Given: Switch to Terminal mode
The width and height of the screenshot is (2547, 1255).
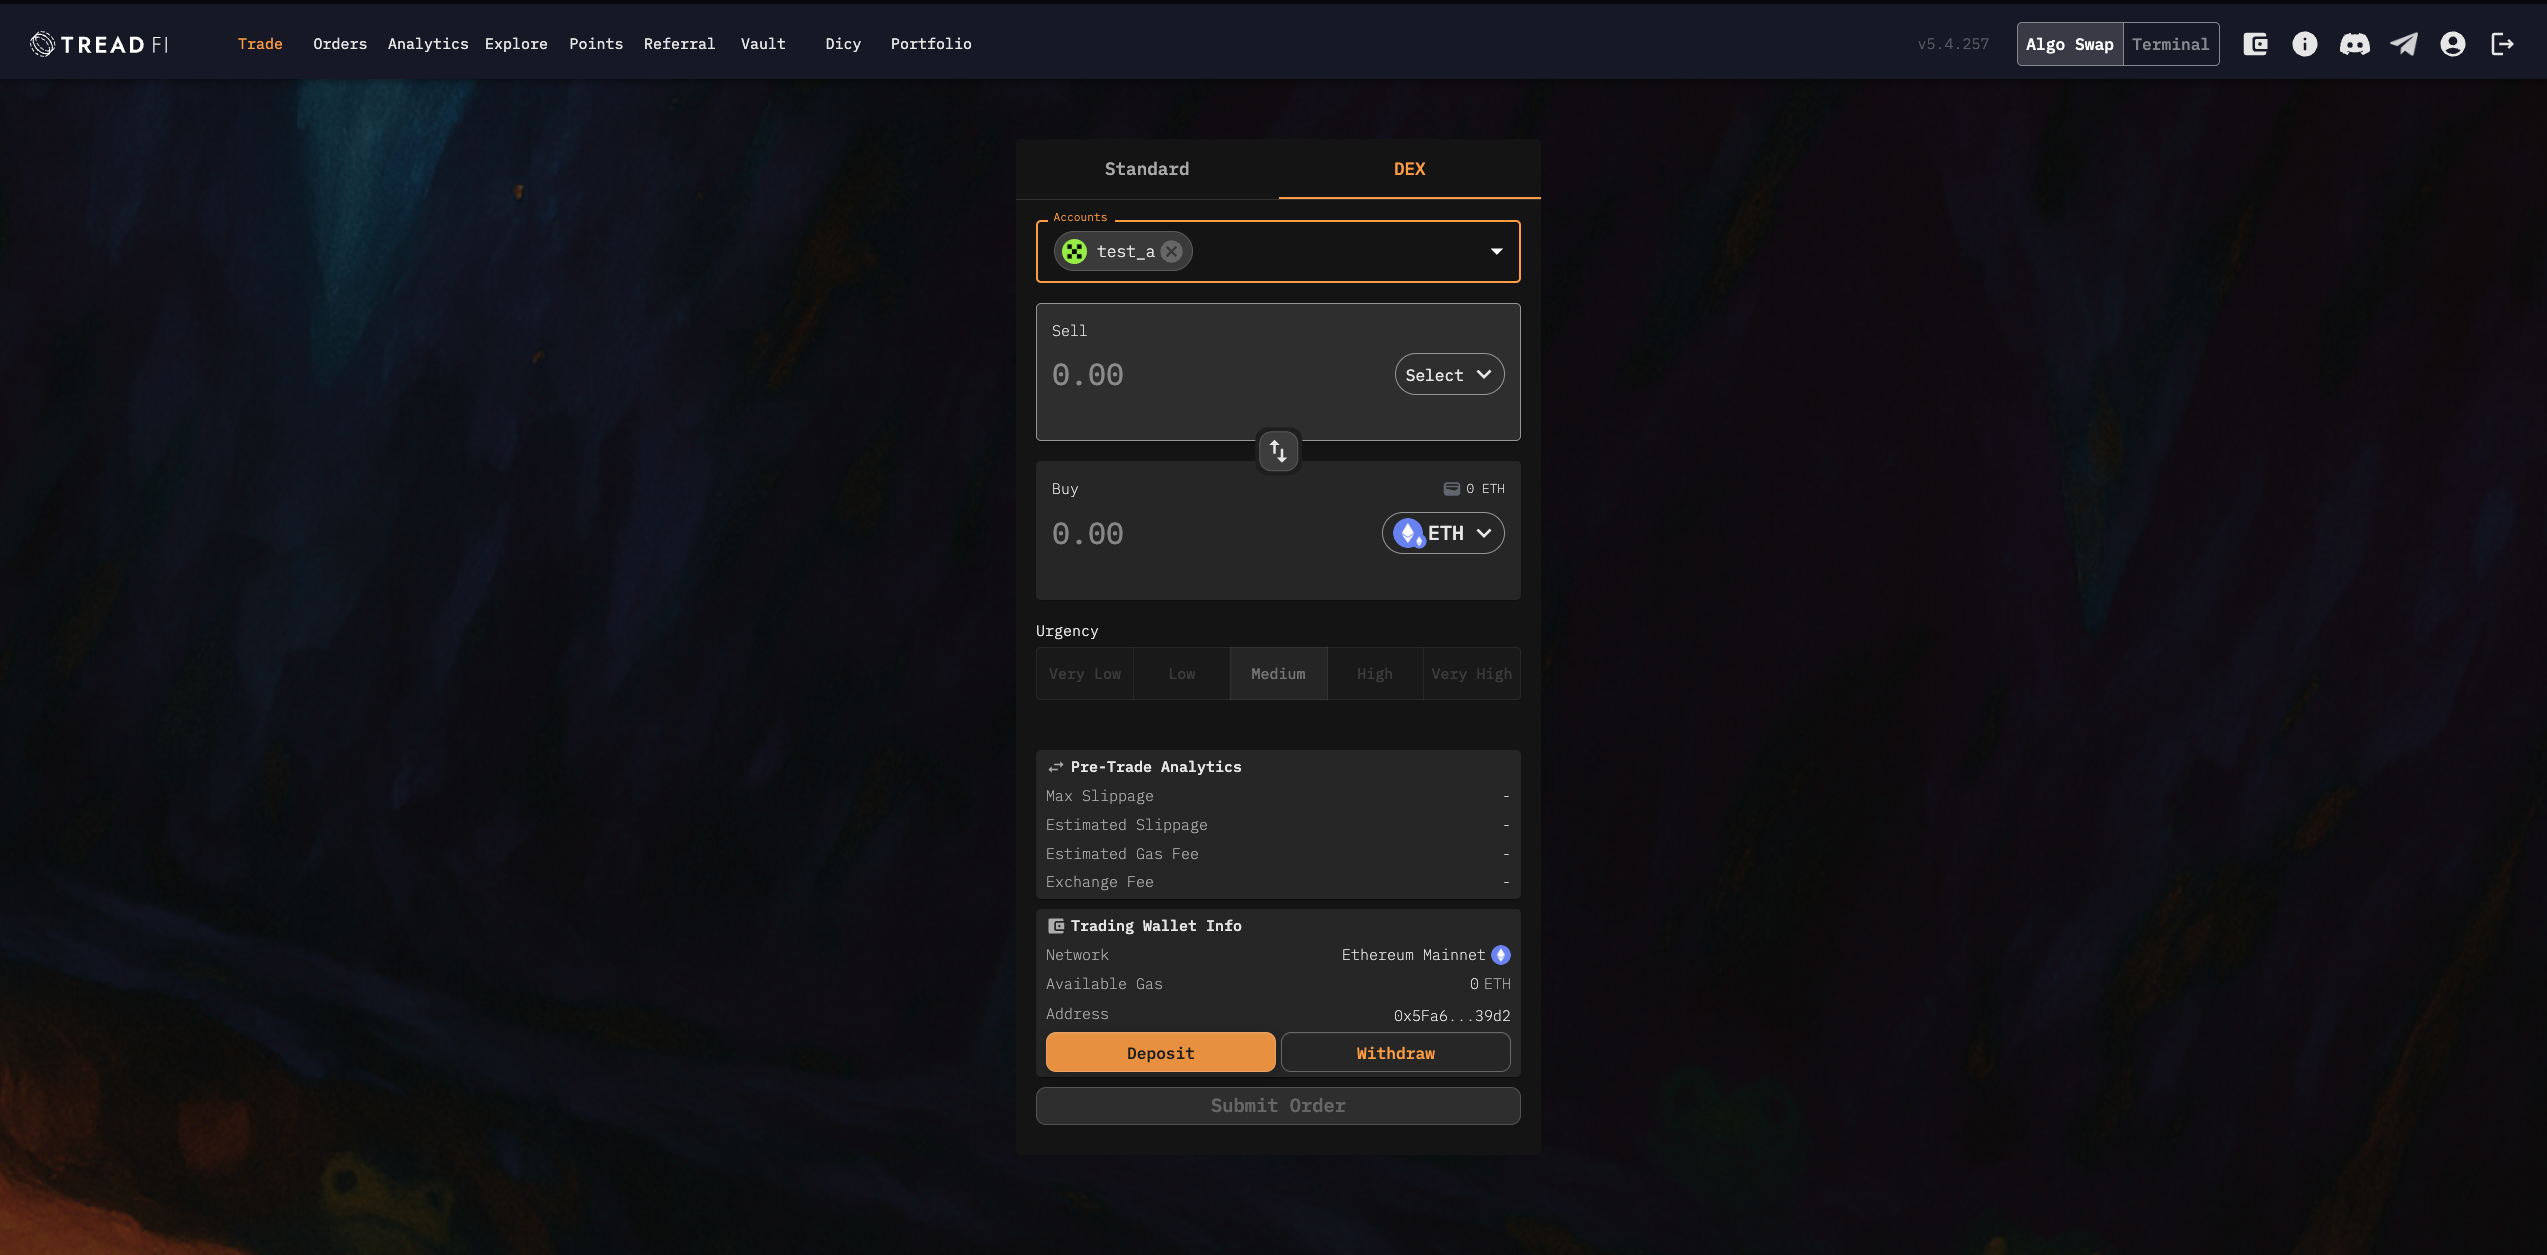Looking at the screenshot, I should pyautogui.click(x=2170, y=44).
